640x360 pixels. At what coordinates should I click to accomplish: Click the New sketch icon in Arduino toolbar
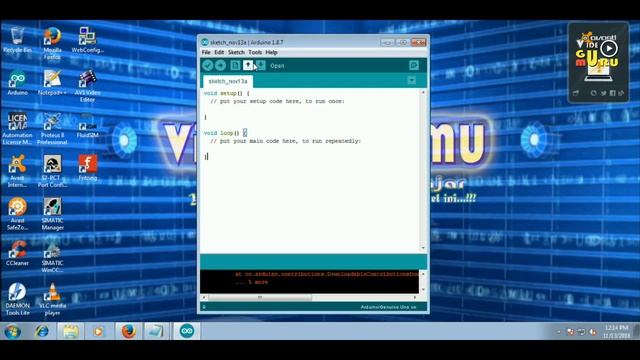pos(235,65)
